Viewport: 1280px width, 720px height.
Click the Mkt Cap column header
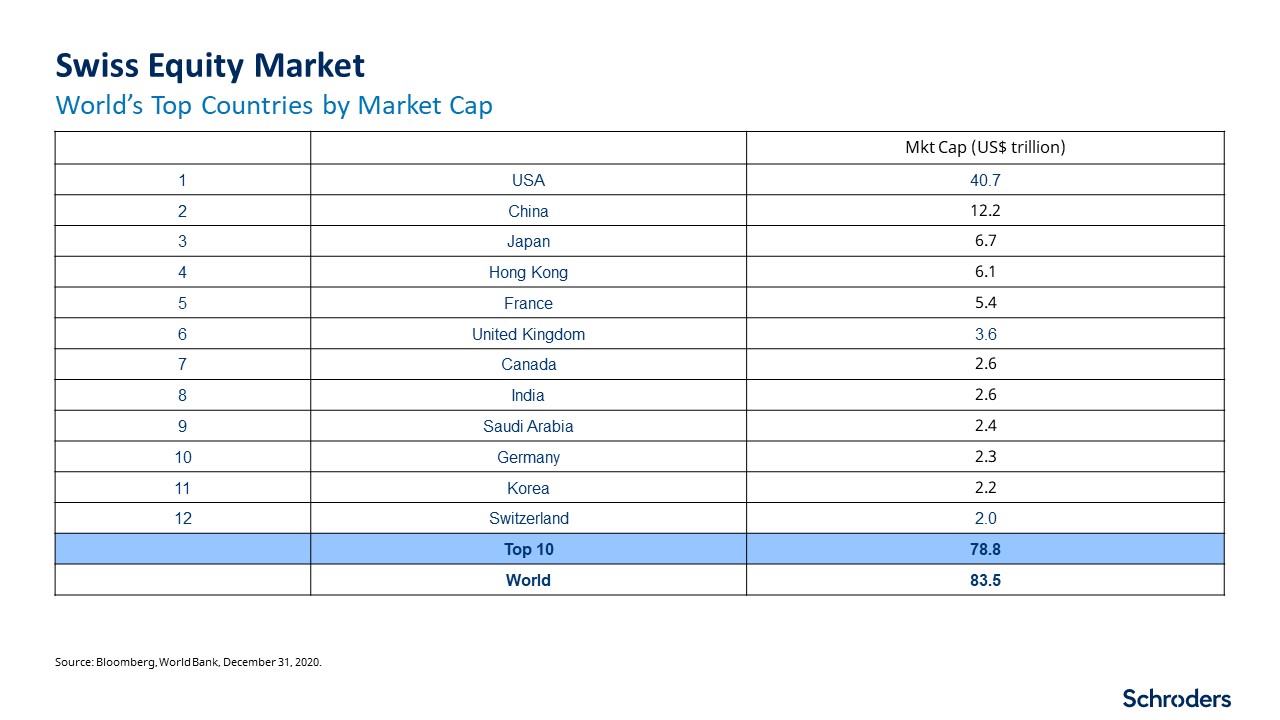click(984, 148)
